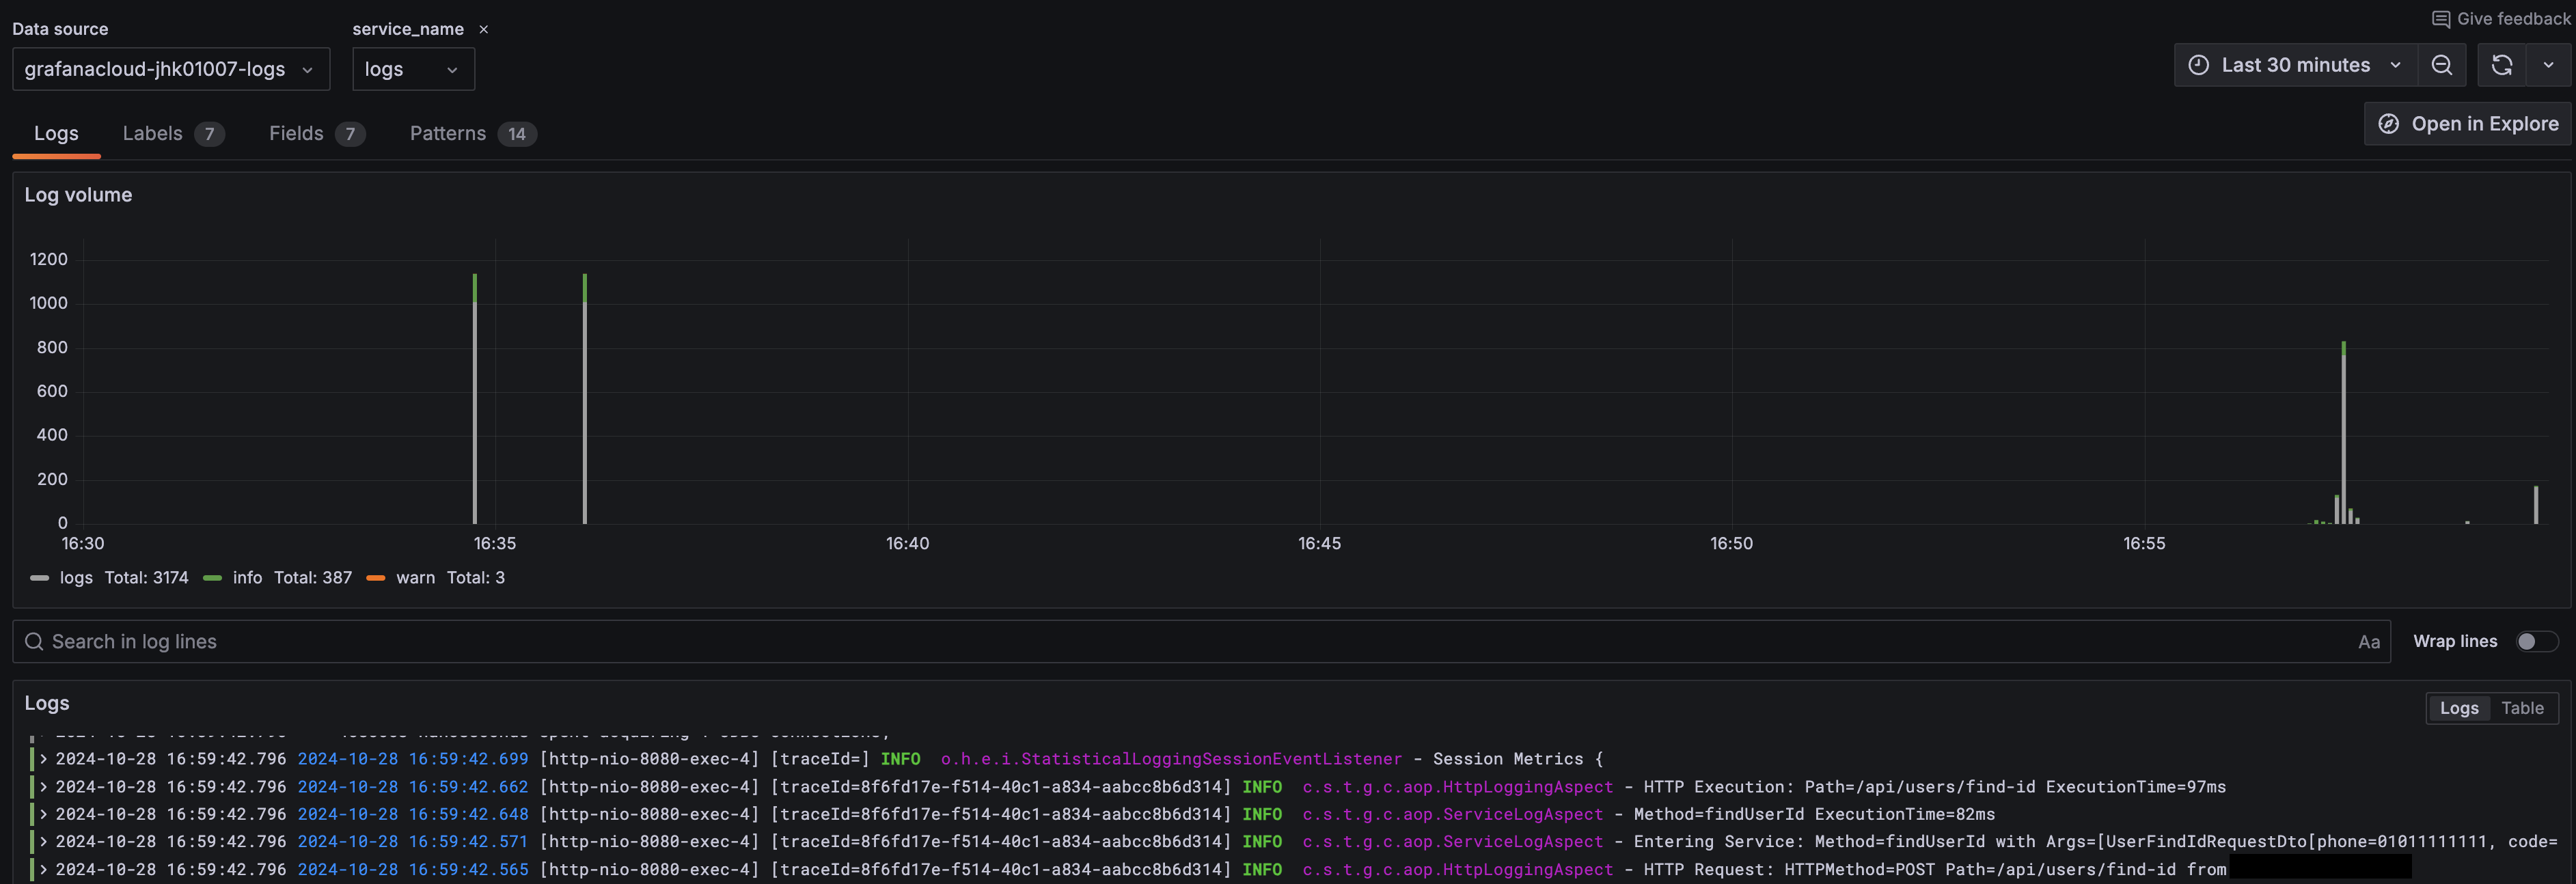Click the clock icon in time picker
This screenshot has width=2576, height=884.
pyautogui.click(x=2199, y=65)
